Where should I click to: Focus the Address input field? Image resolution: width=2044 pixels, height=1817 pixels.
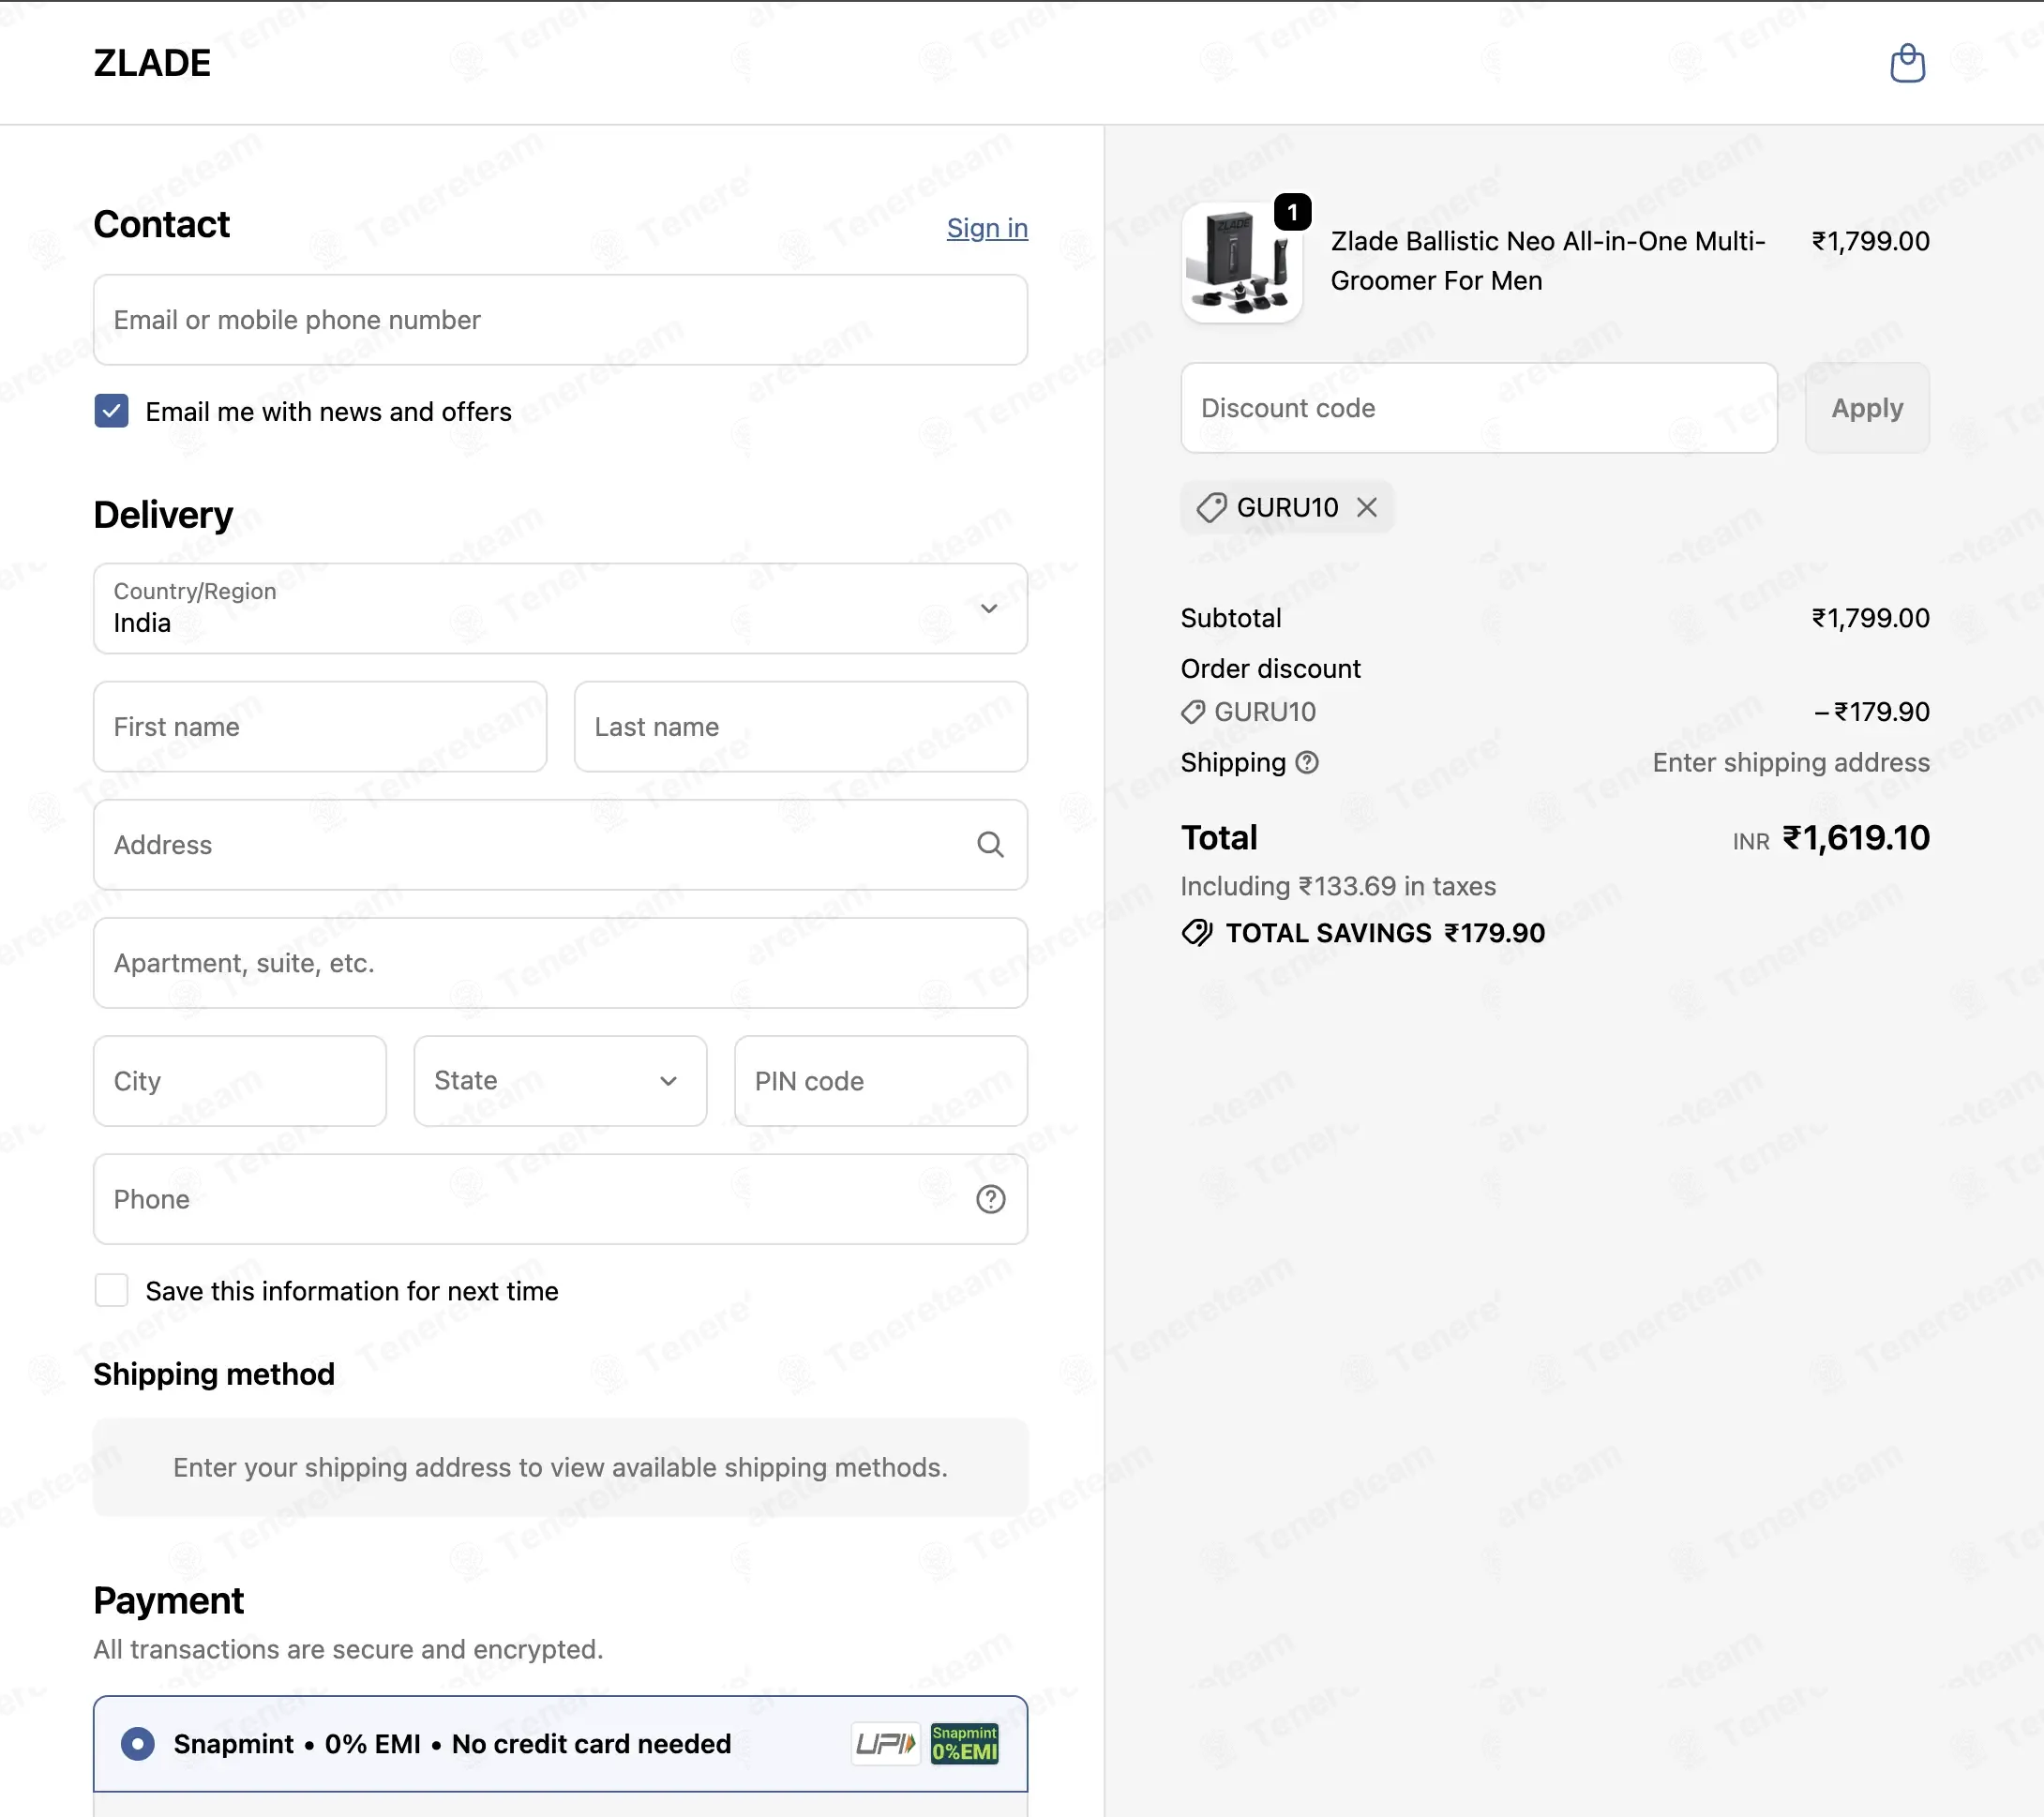tap(560, 845)
